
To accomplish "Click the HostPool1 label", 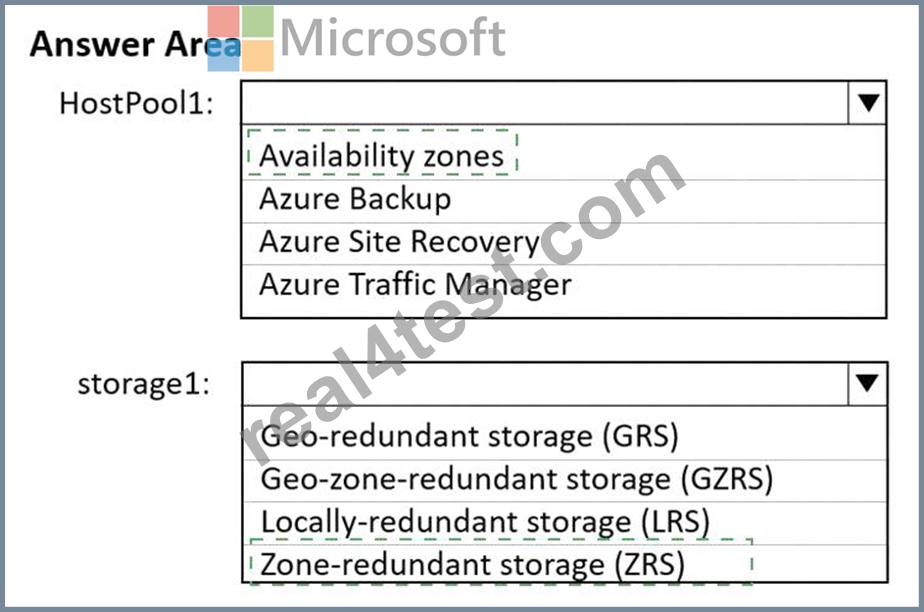I will coord(136,103).
